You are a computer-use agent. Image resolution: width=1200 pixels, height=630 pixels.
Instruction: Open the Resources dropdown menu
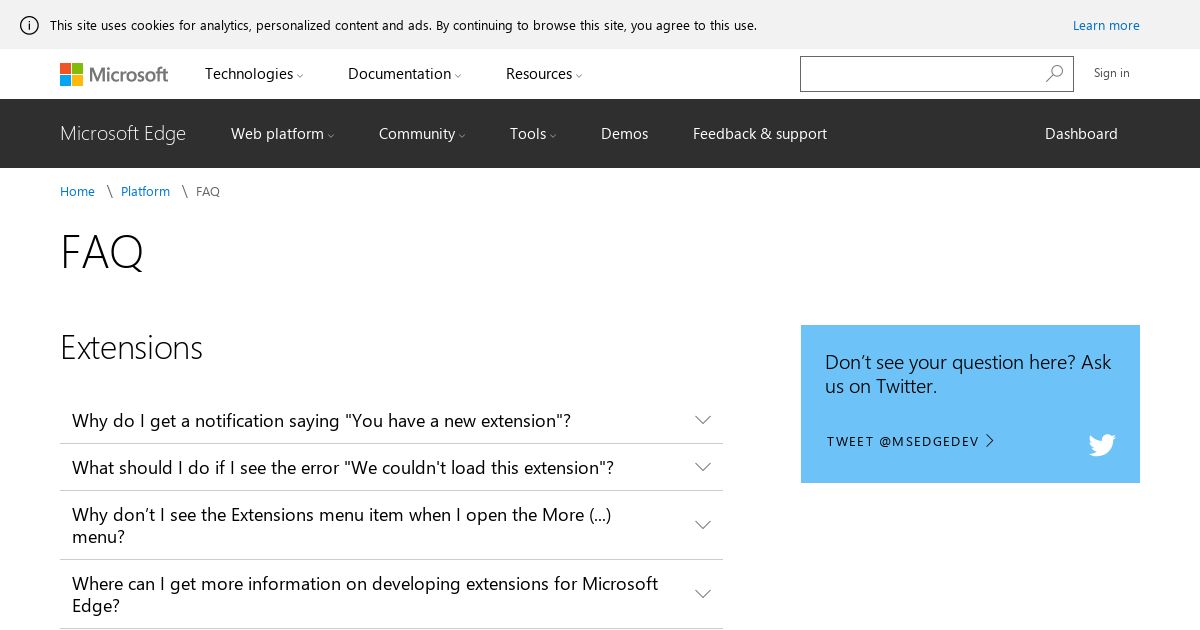tap(544, 74)
